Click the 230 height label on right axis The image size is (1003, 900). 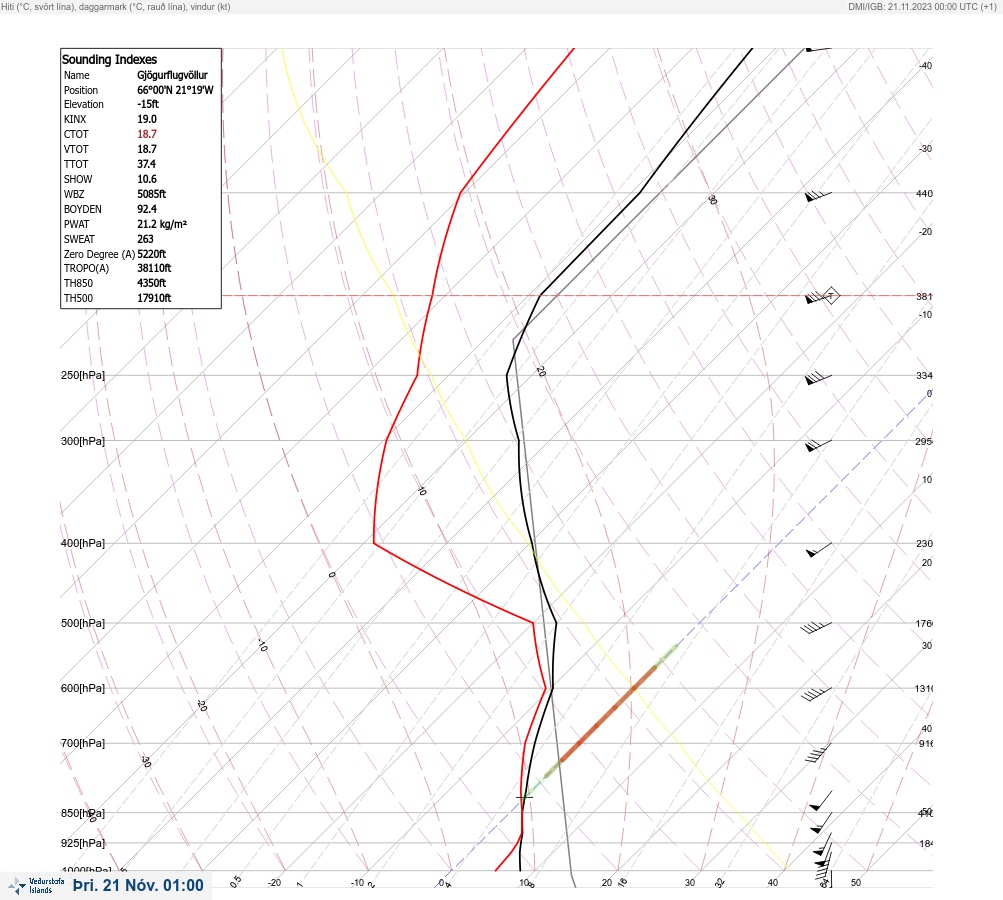(x=924, y=544)
